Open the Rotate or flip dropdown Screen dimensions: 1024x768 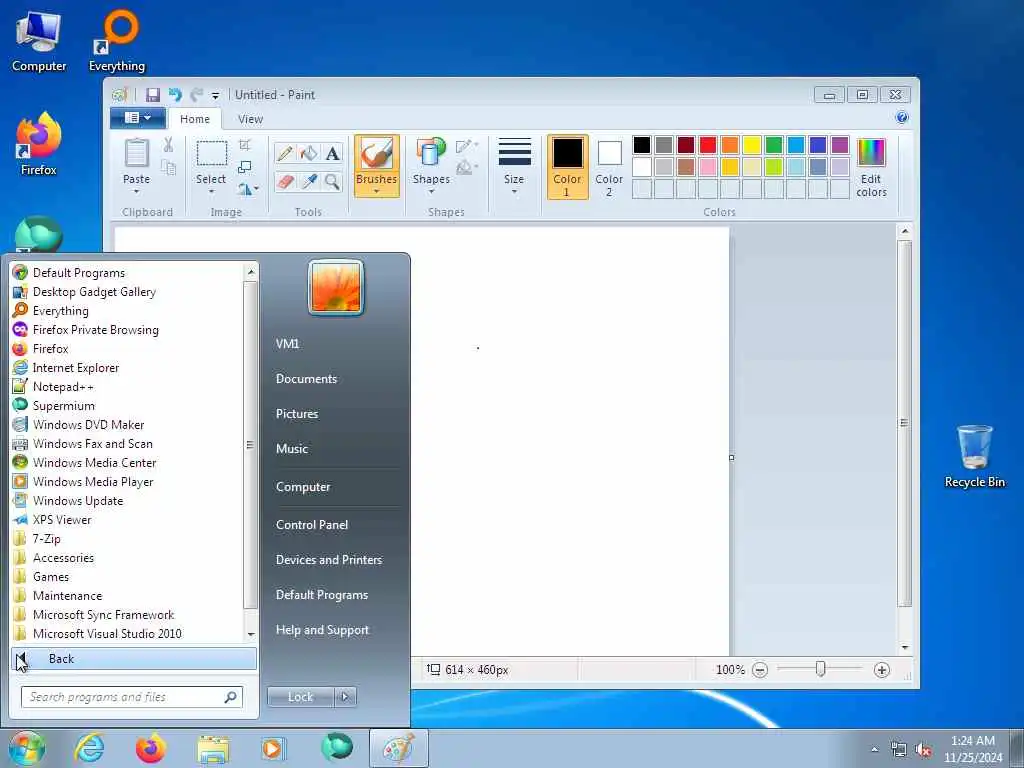tap(248, 189)
